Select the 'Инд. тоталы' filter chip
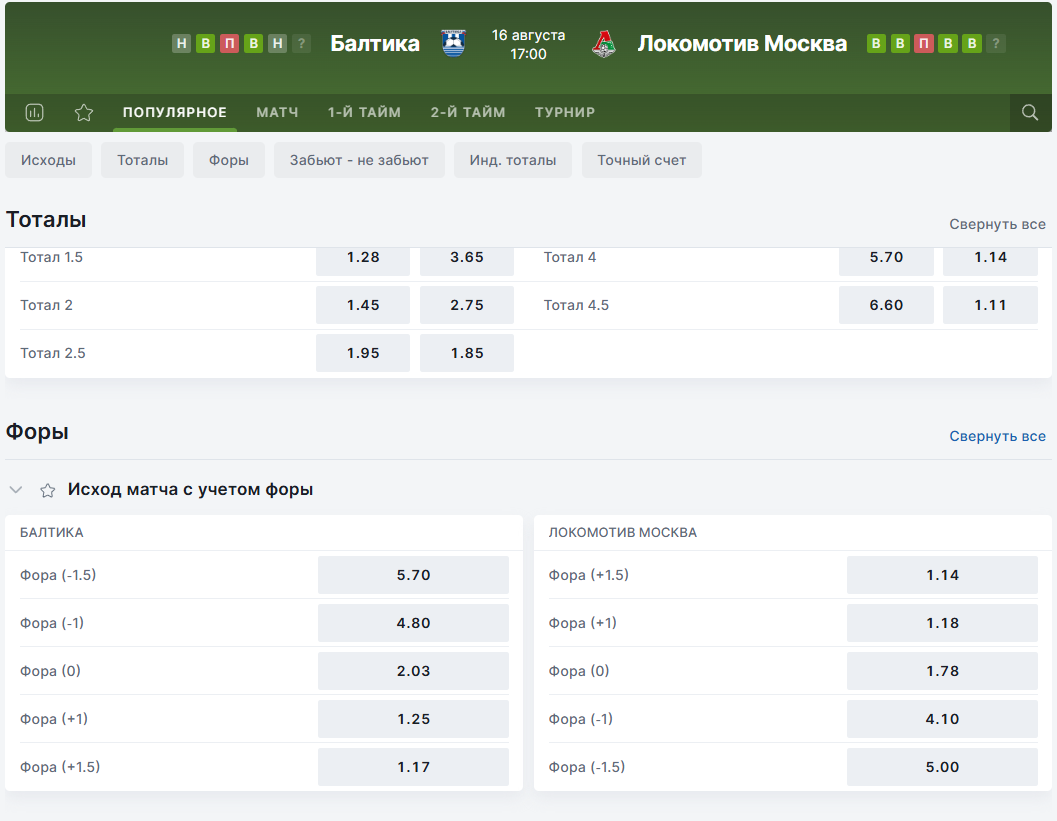Screen dimensions: 1057x821 click(x=513, y=160)
